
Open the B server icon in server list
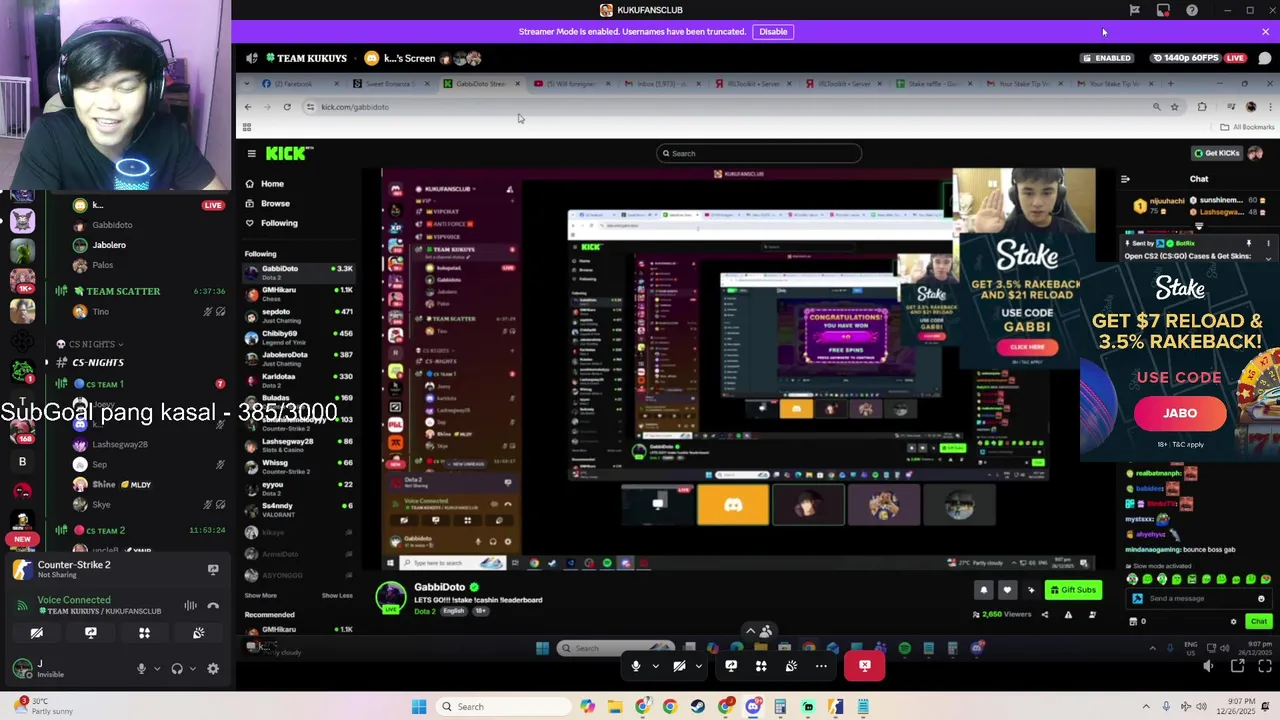point(22,462)
